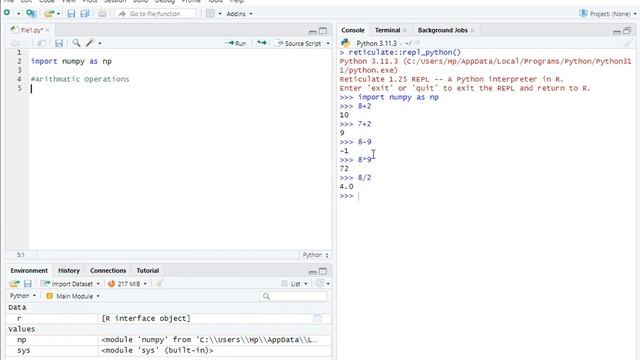Click the environment refresh options icon

(320, 283)
